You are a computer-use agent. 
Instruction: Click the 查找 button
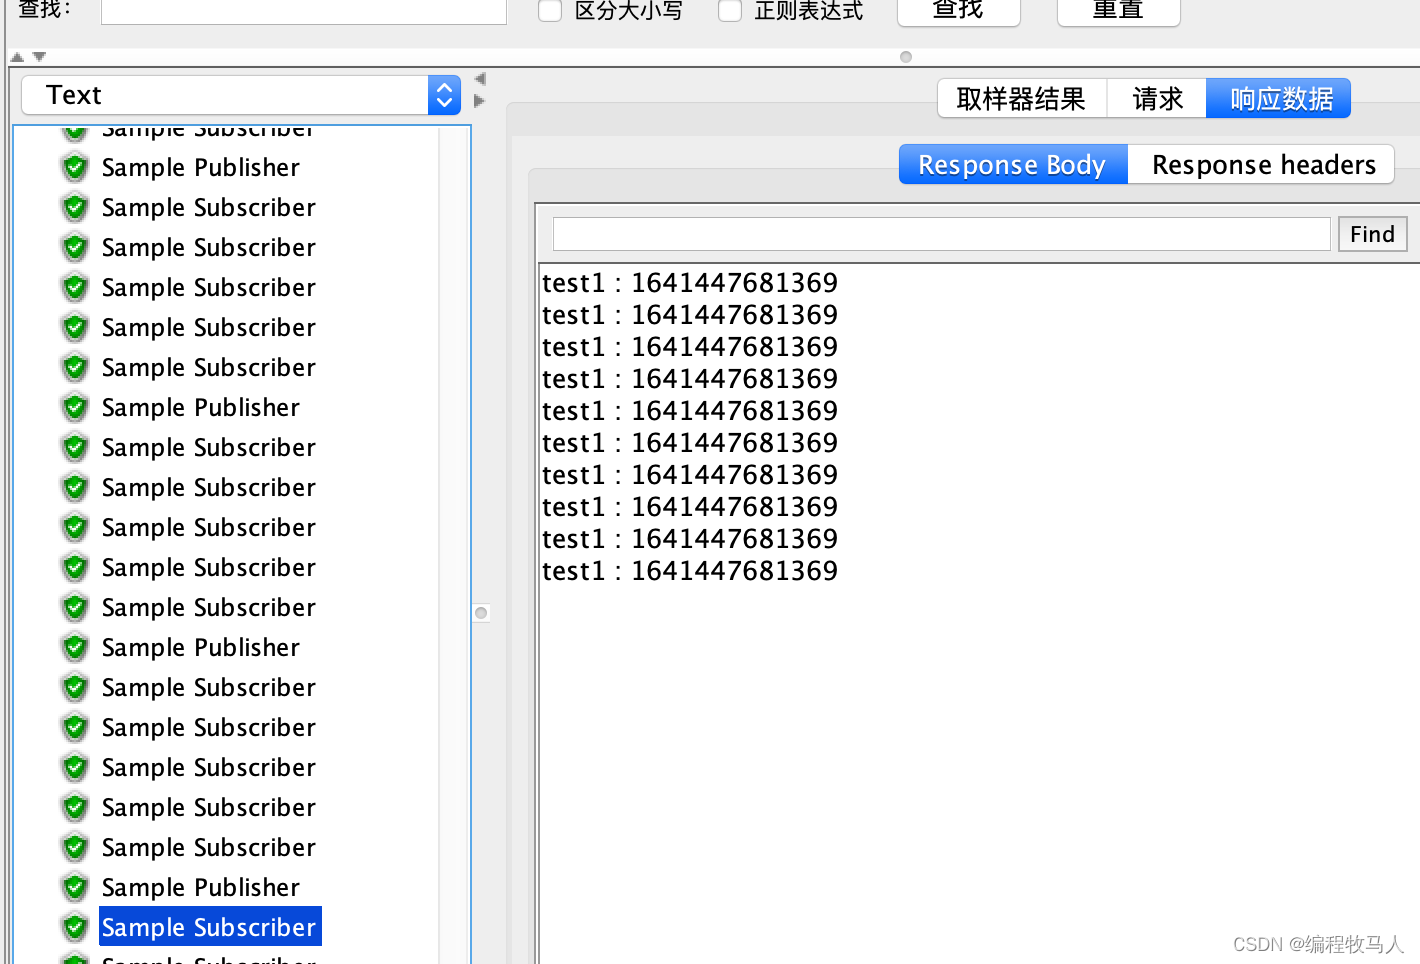(958, 10)
